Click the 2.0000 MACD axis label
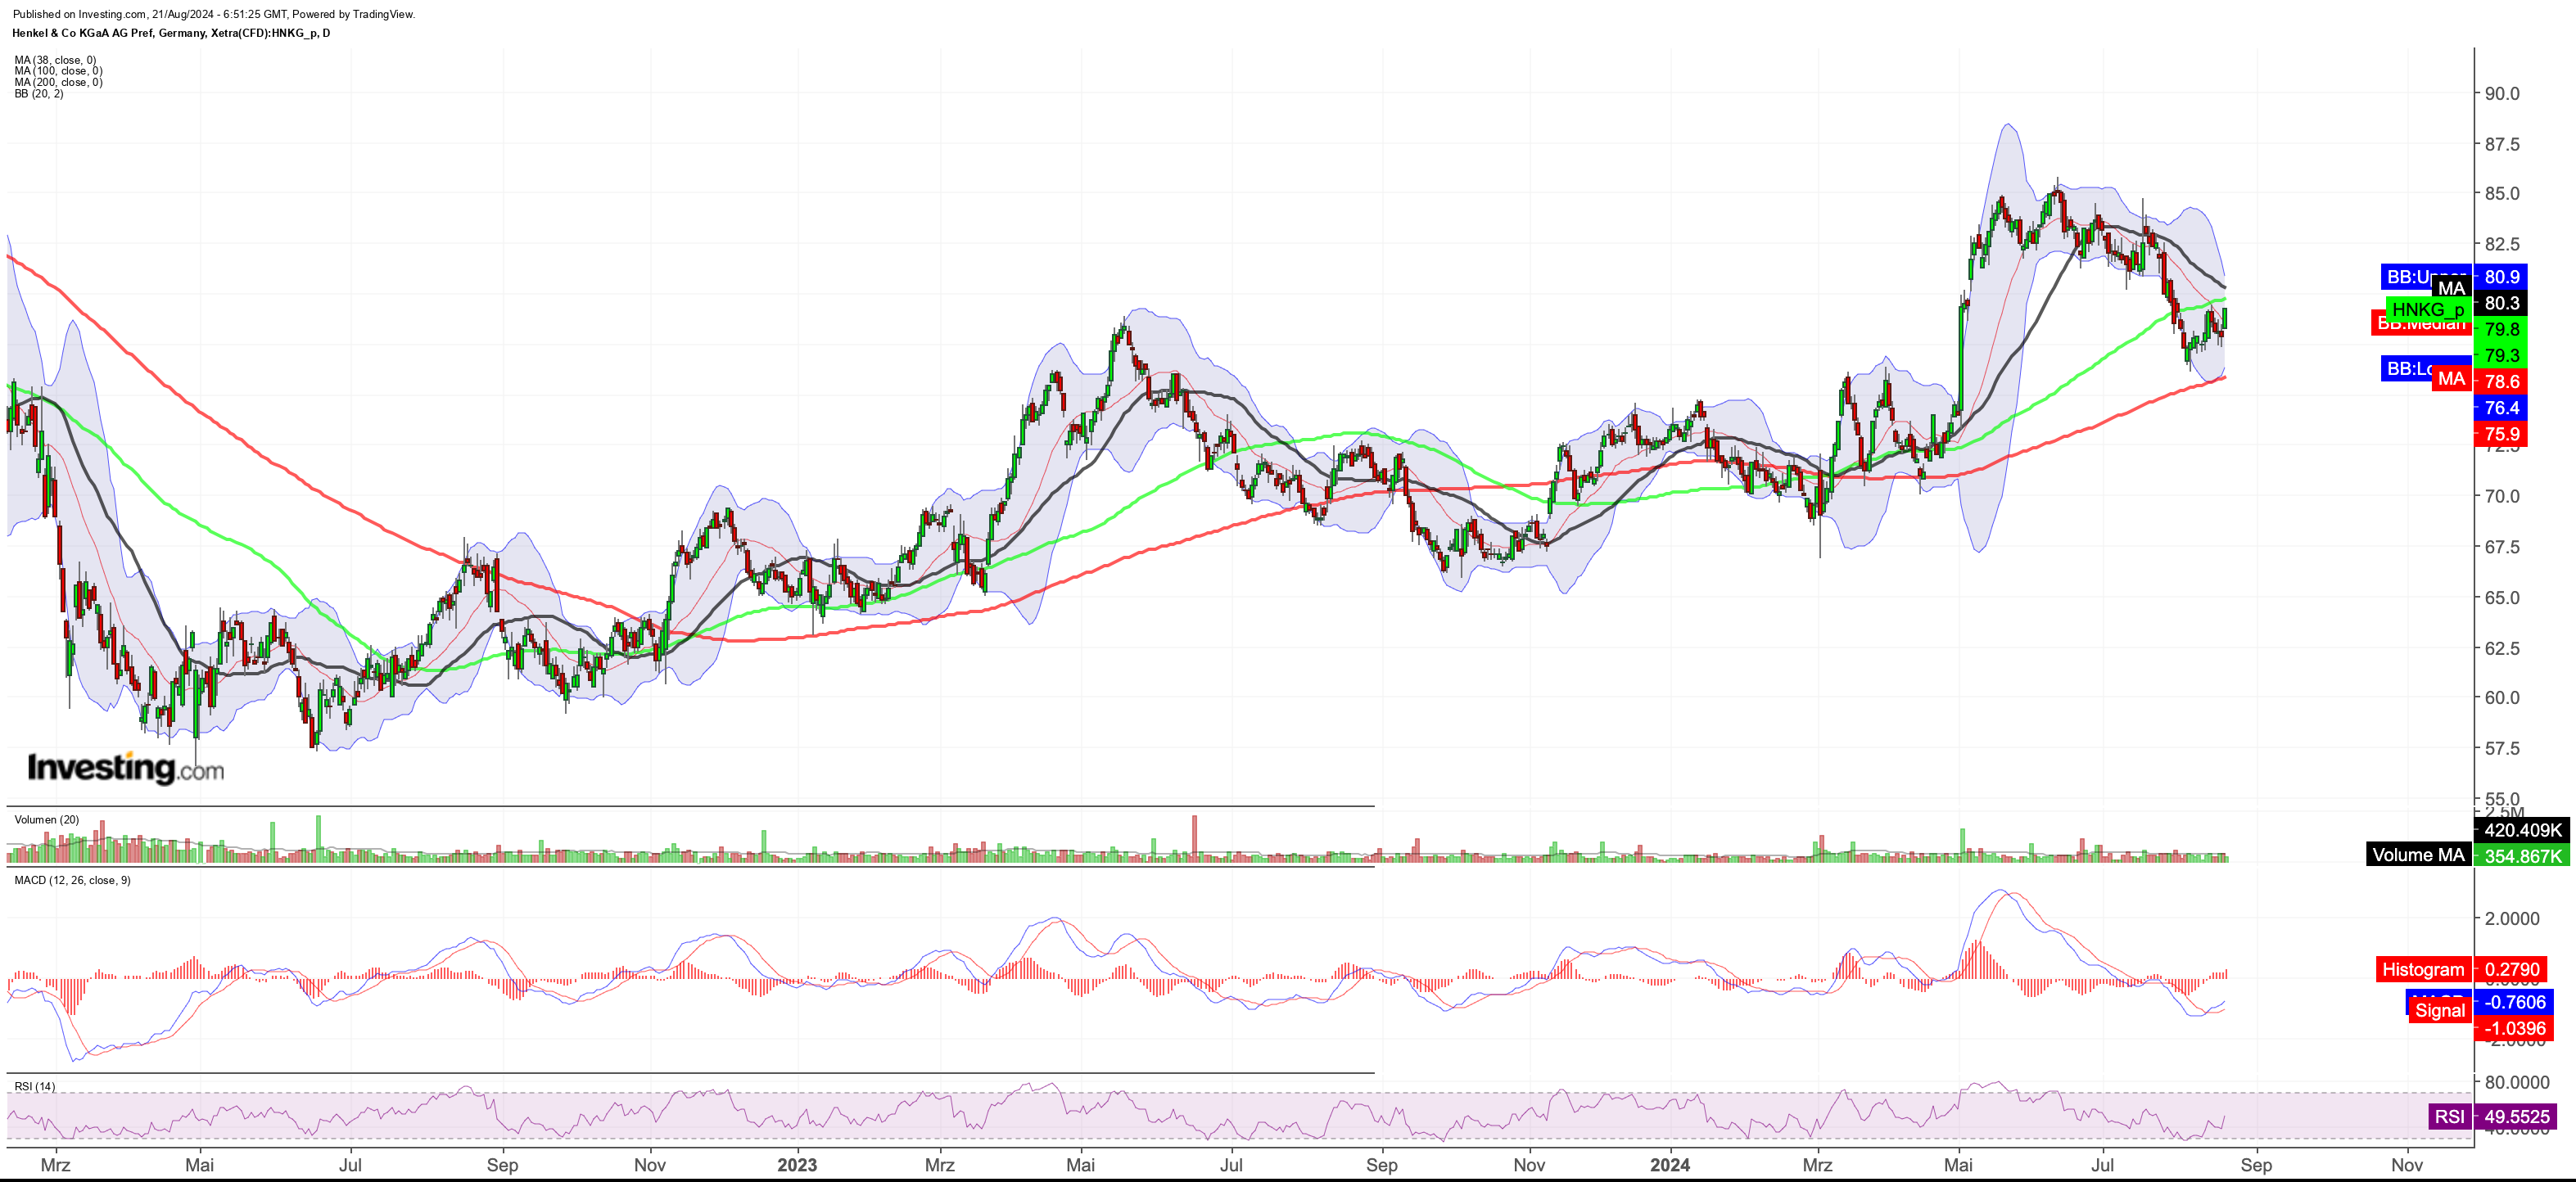 [2512, 918]
